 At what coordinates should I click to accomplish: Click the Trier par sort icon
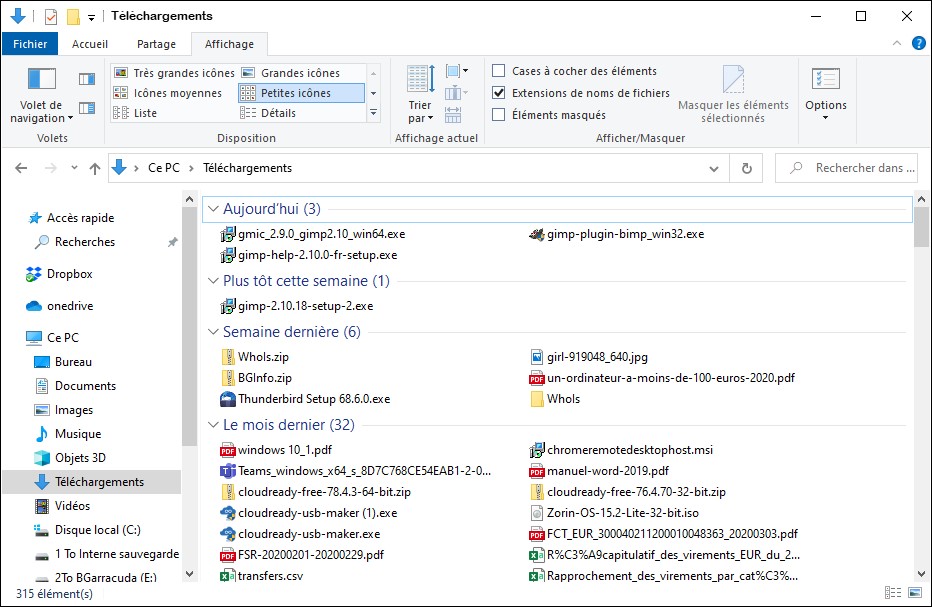tap(420, 80)
